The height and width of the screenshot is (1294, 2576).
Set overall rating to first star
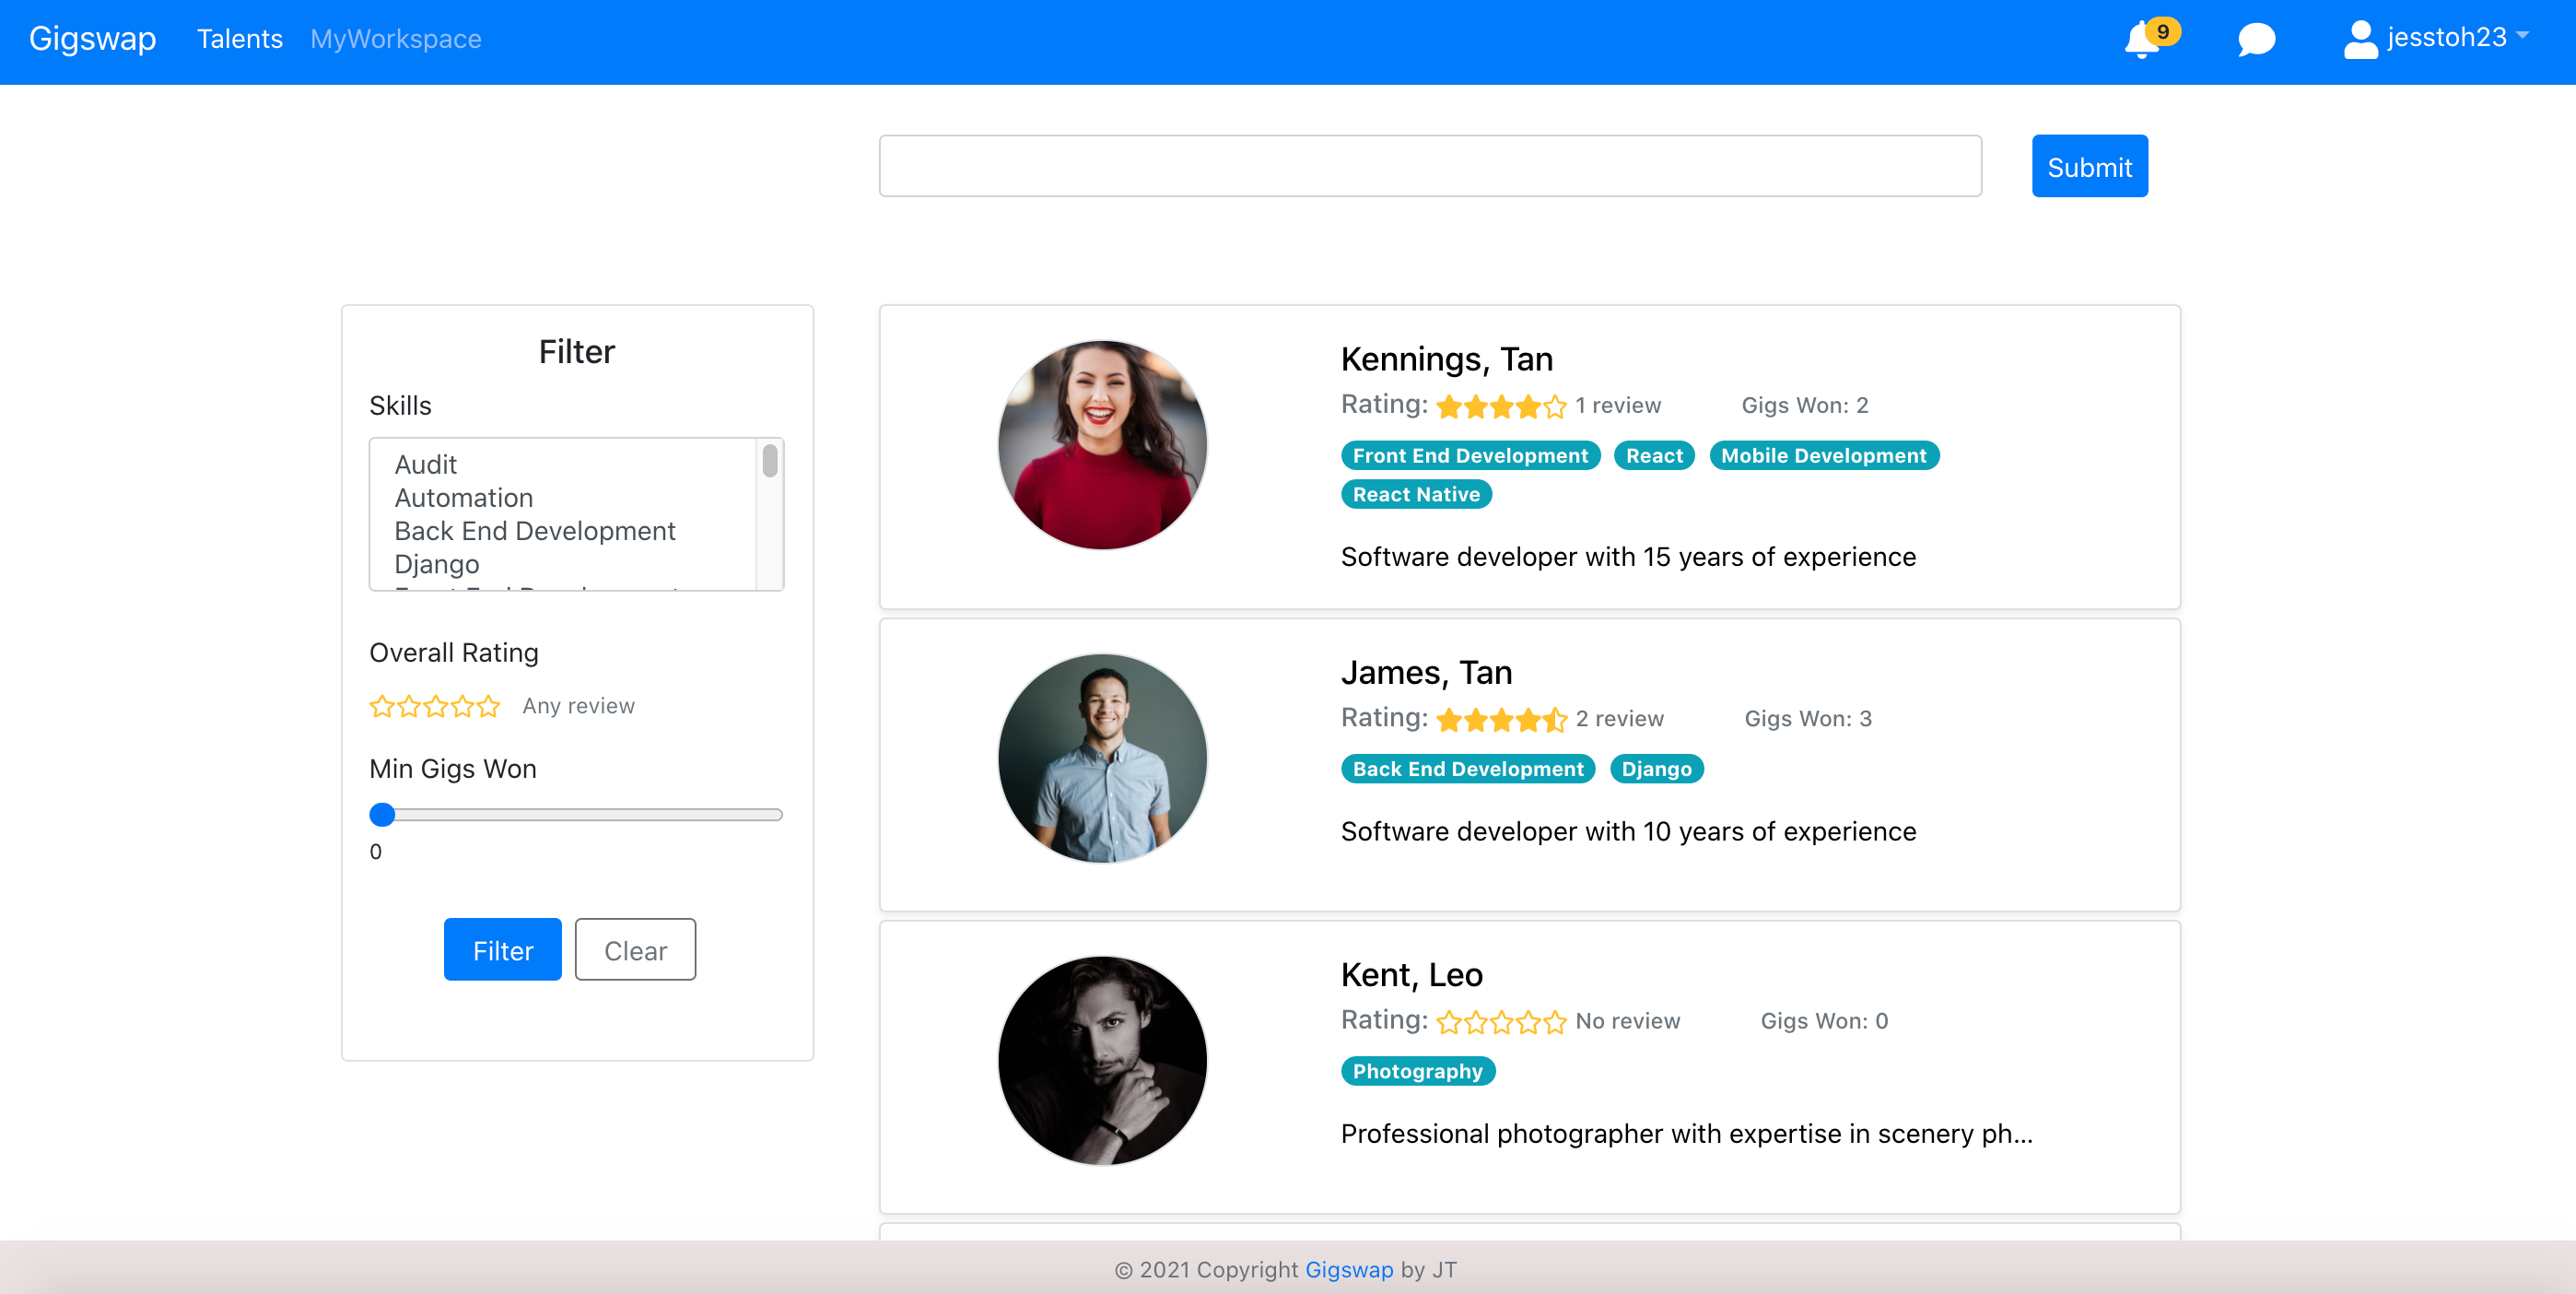382,707
